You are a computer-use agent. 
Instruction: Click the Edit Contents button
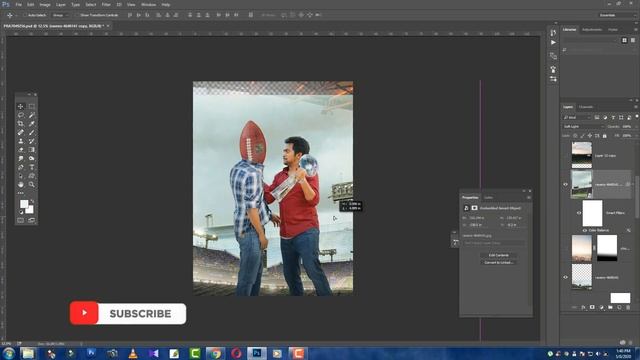click(x=498, y=256)
